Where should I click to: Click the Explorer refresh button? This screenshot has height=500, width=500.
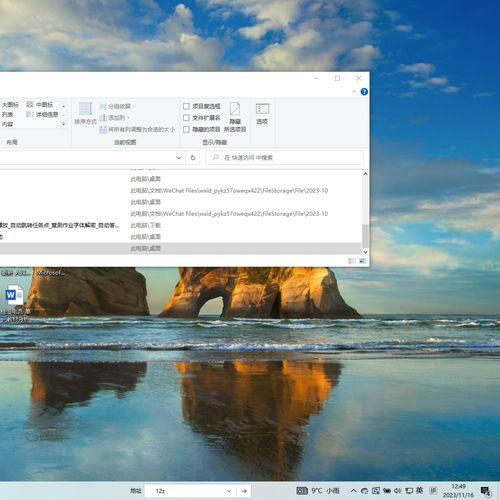[193, 158]
